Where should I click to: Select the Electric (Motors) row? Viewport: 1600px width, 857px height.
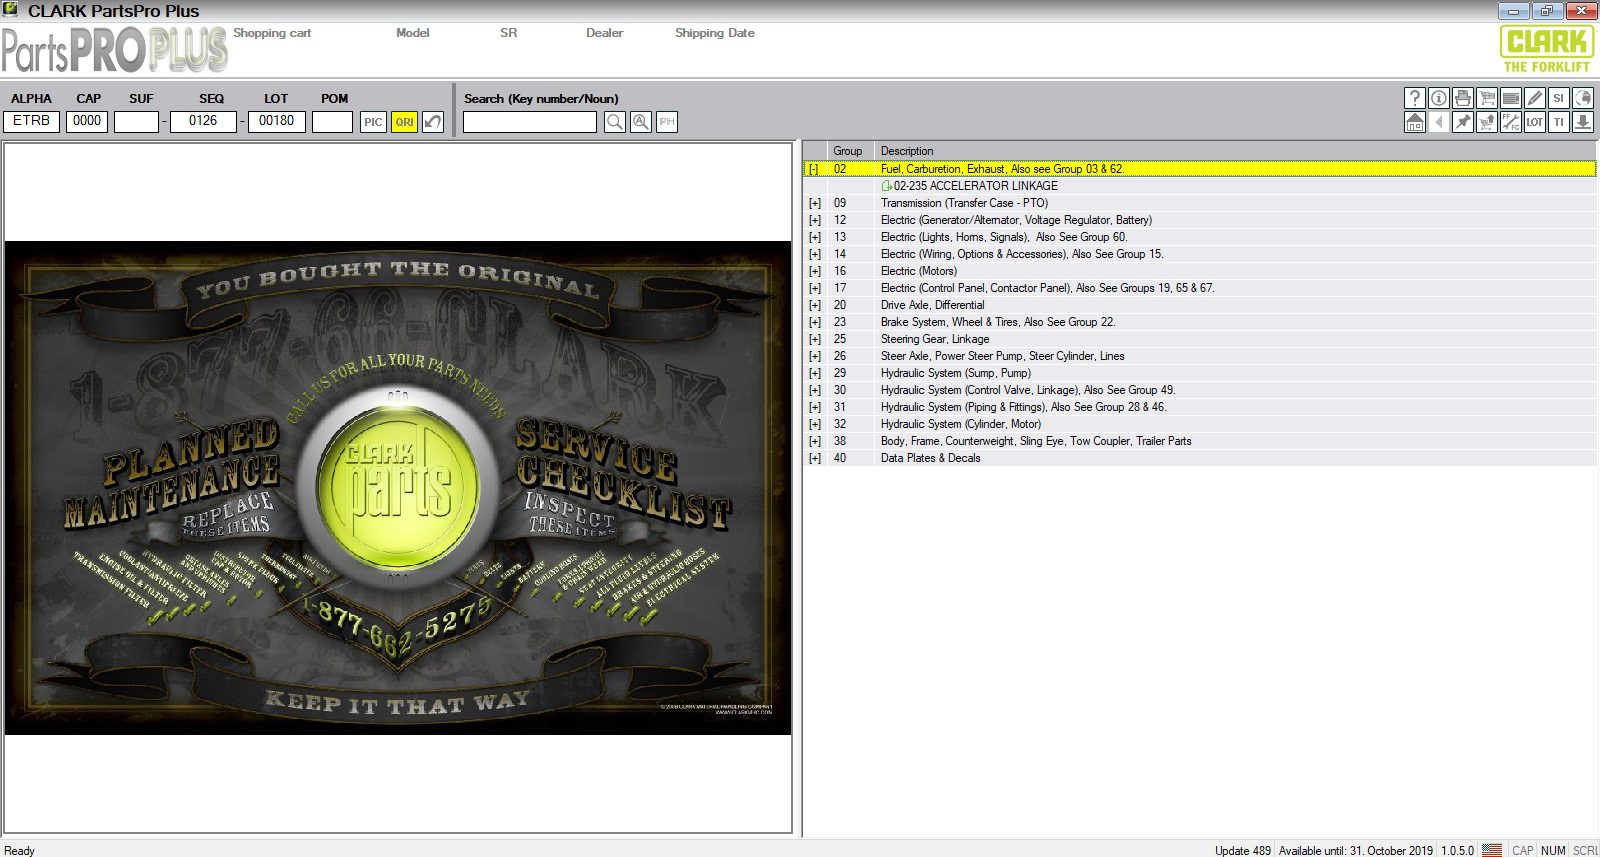click(1199, 271)
